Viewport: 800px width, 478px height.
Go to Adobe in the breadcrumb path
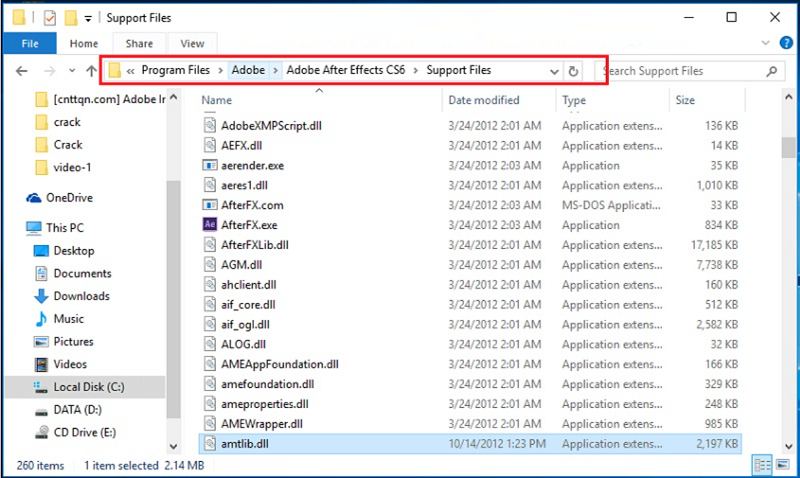(248, 71)
